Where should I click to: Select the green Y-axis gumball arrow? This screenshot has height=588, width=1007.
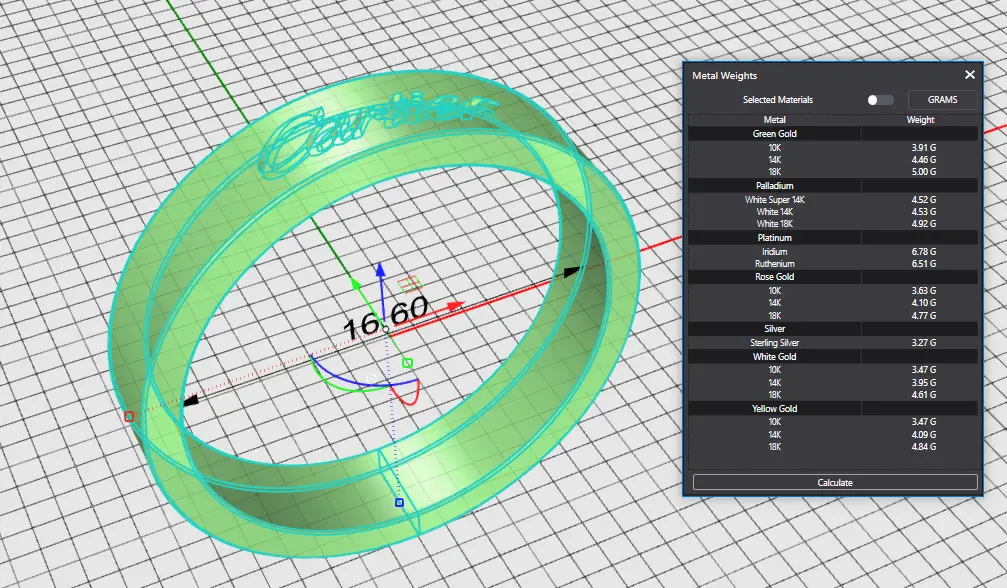(355, 282)
